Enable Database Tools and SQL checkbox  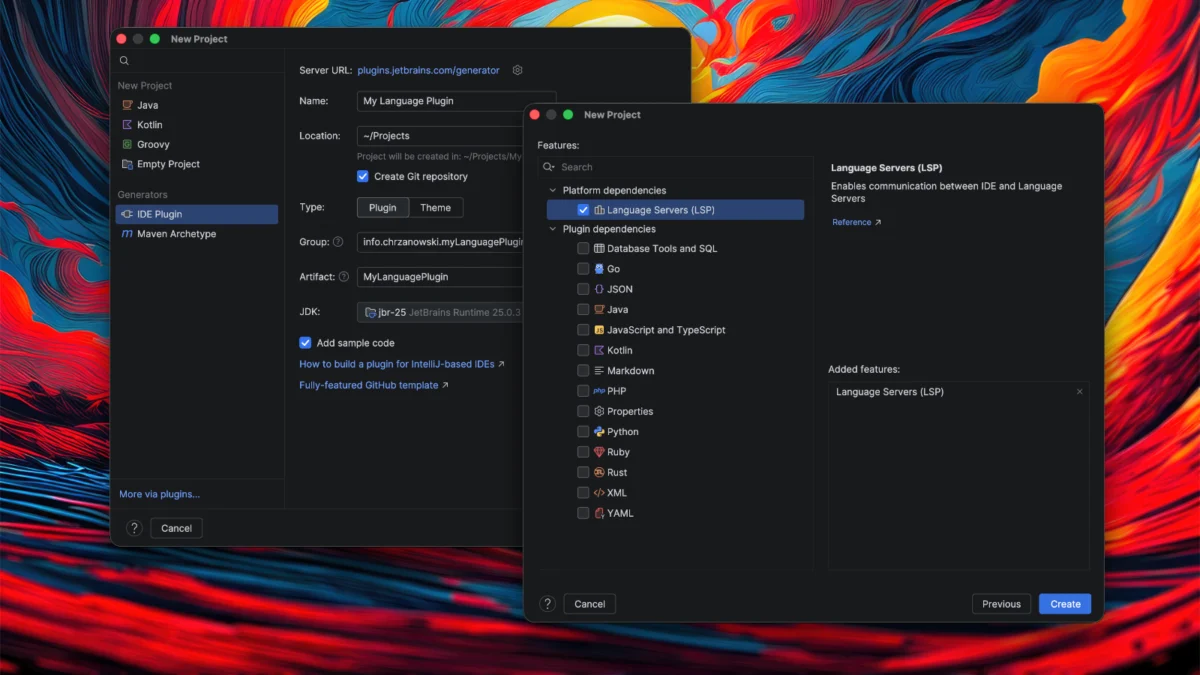tap(583, 248)
